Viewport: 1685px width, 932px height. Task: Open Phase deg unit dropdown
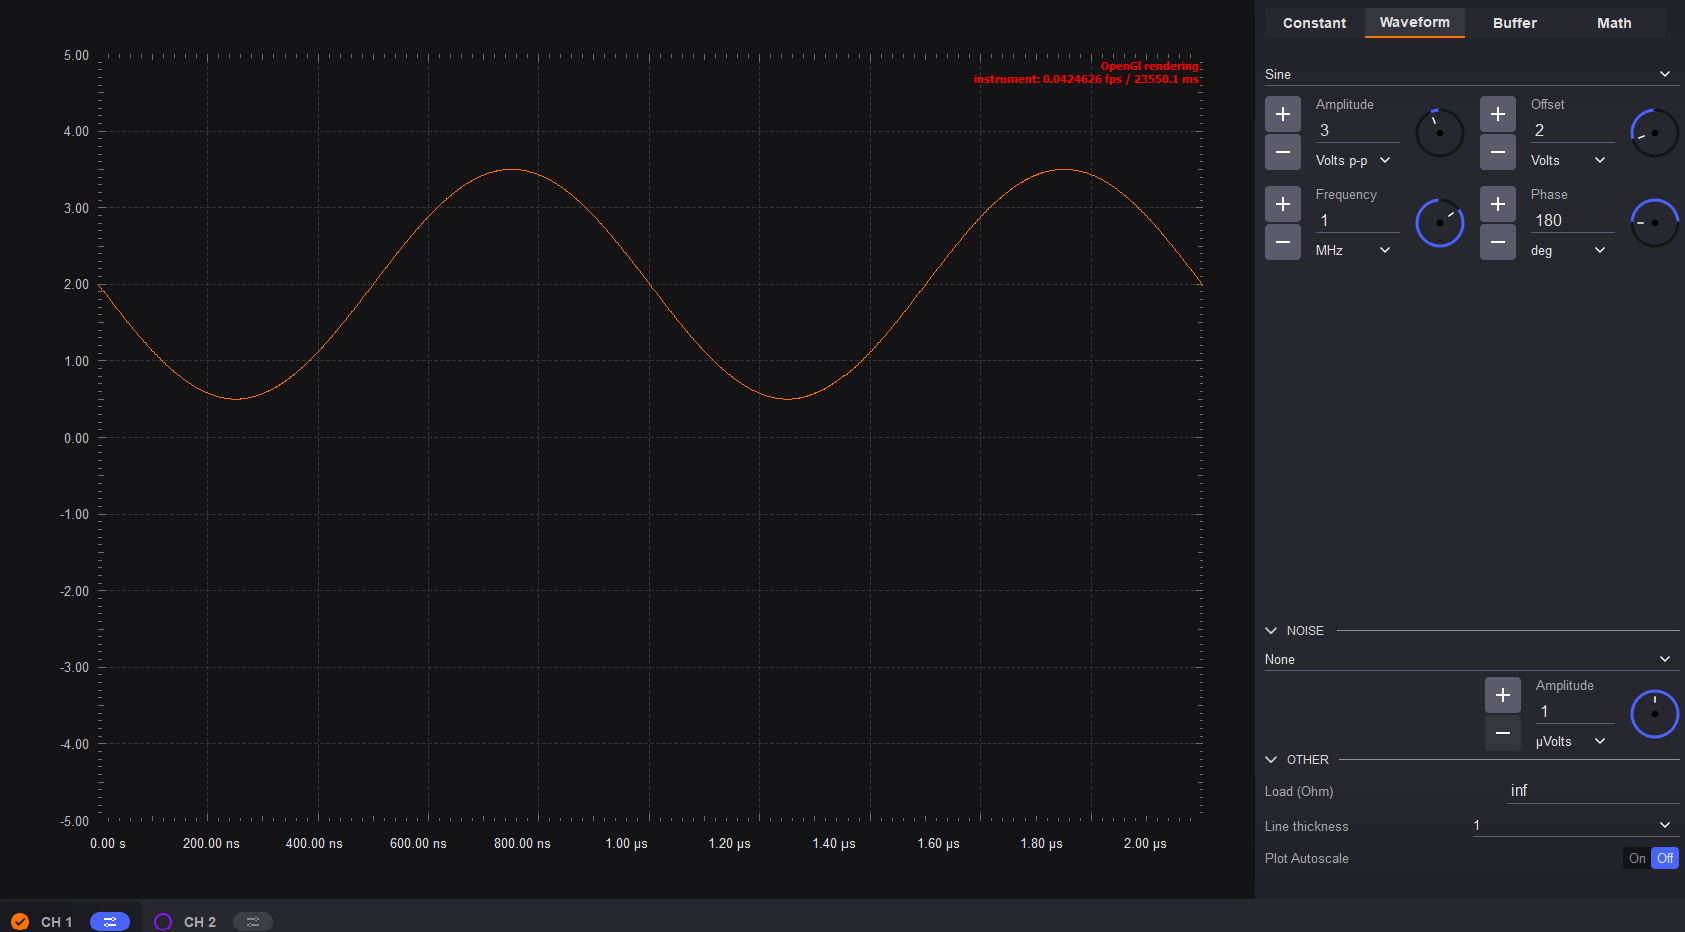click(1568, 250)
